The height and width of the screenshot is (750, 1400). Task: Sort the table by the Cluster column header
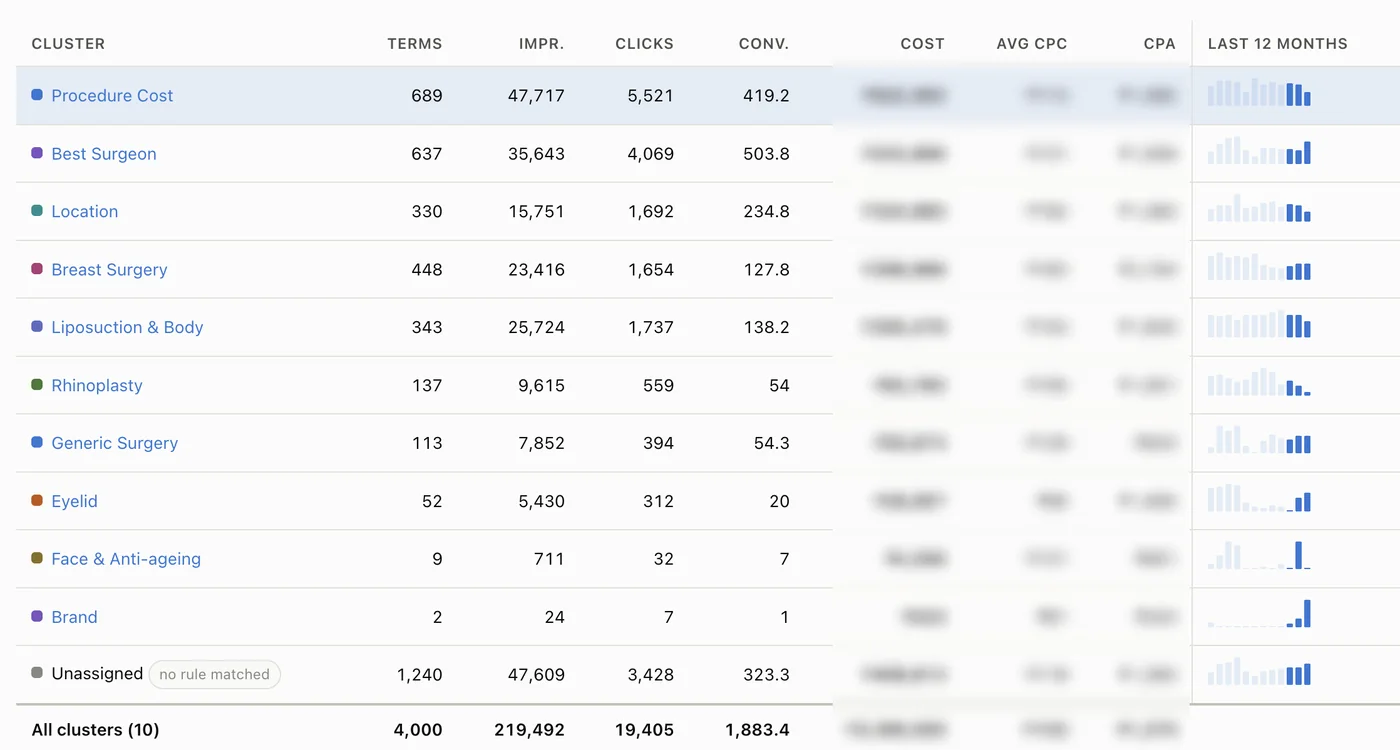(x=68, y=44)
